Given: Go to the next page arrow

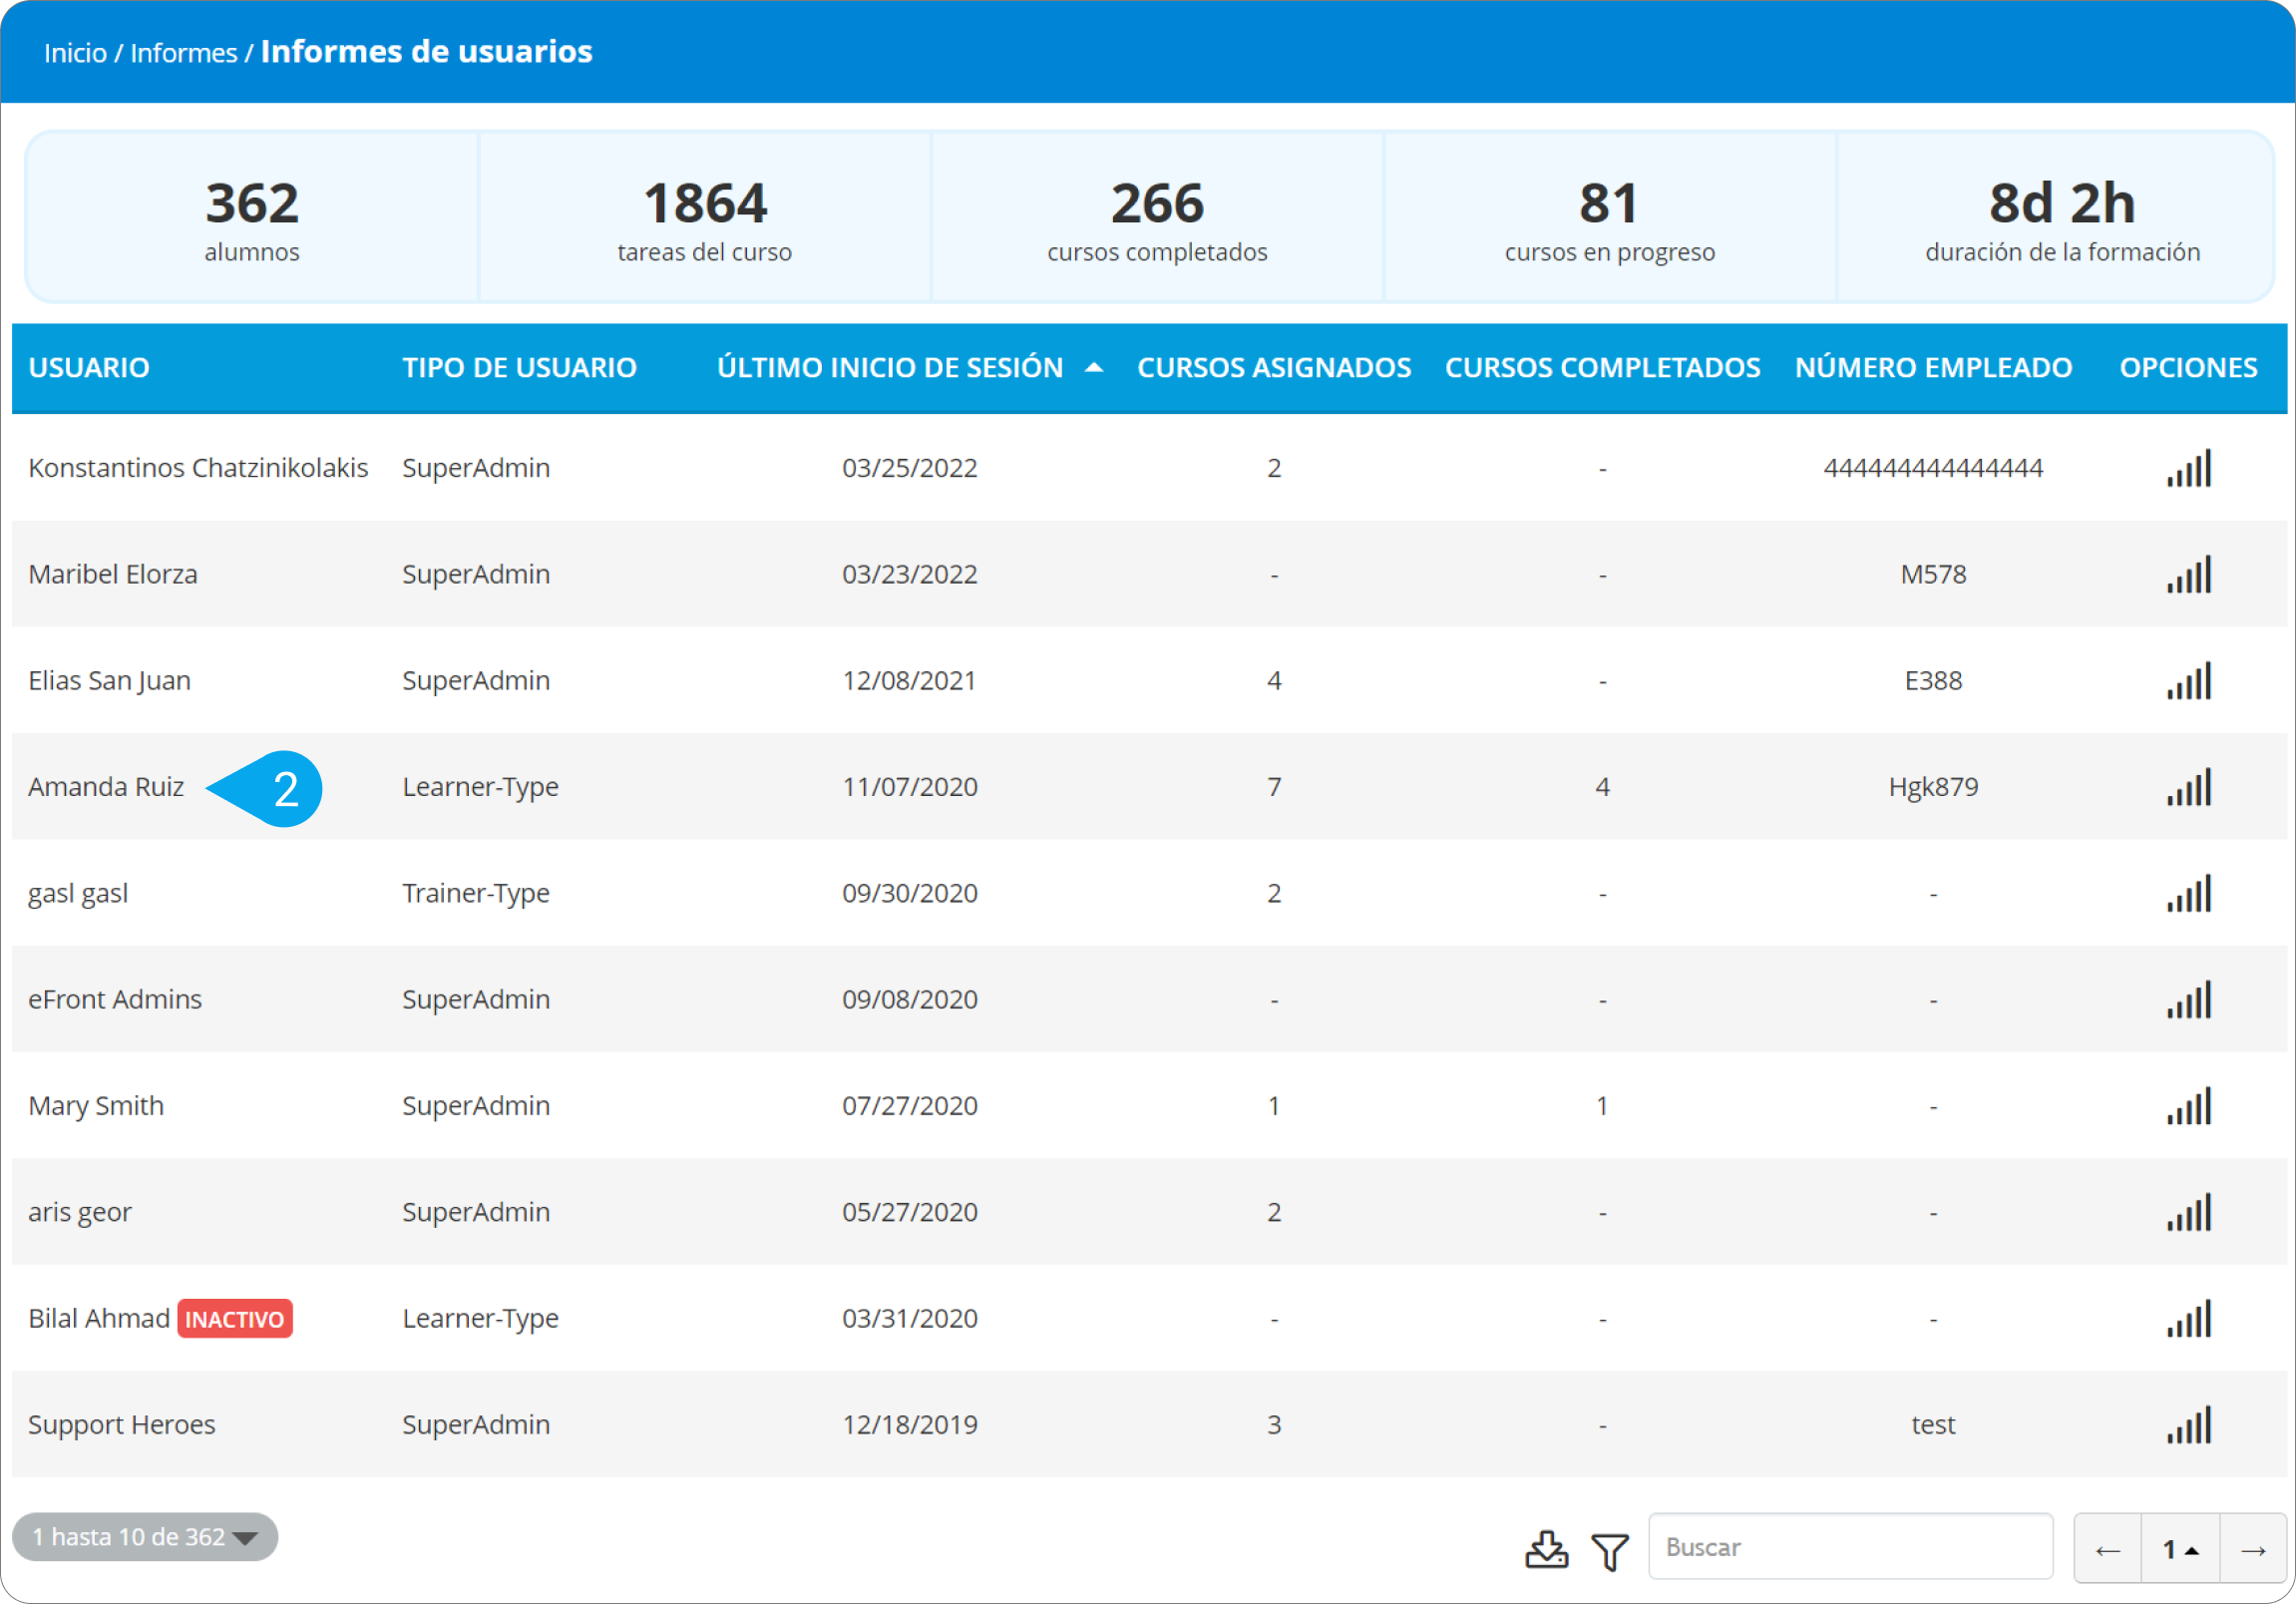Looking at the screenshot, I should [2252, 1549].
